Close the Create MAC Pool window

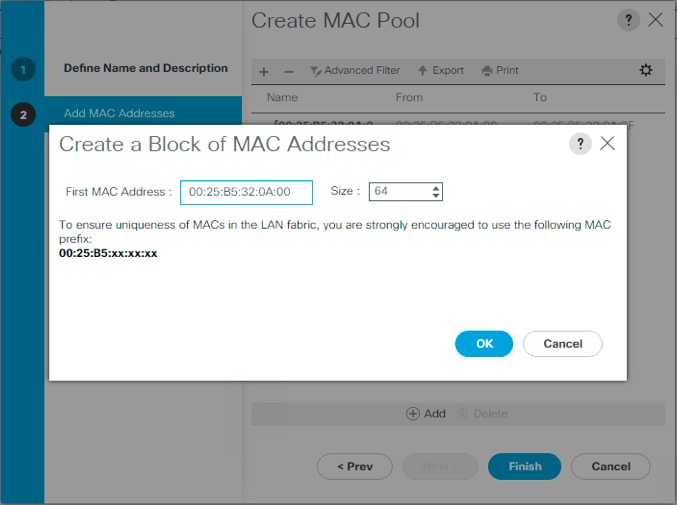coord(655,20)
